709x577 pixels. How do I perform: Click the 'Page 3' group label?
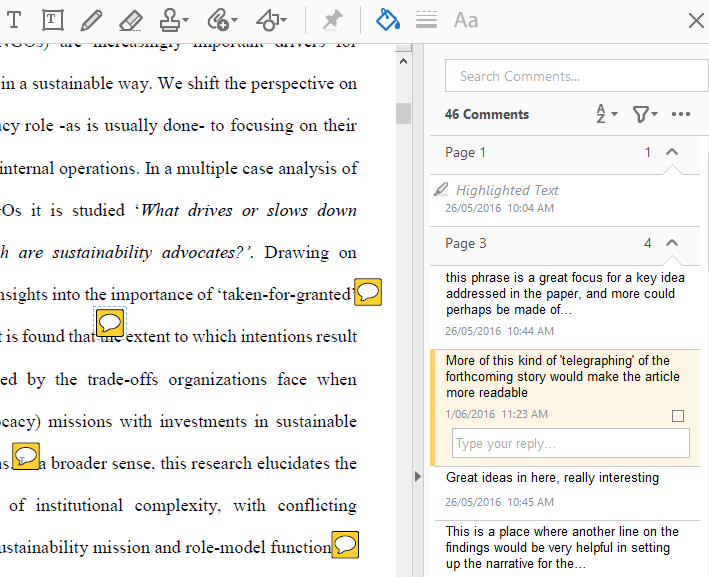click(465, 243)
